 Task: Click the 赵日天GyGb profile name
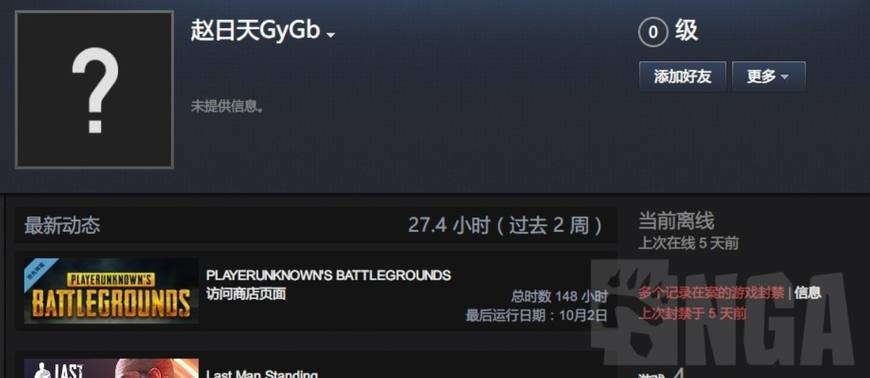point(256,31)
